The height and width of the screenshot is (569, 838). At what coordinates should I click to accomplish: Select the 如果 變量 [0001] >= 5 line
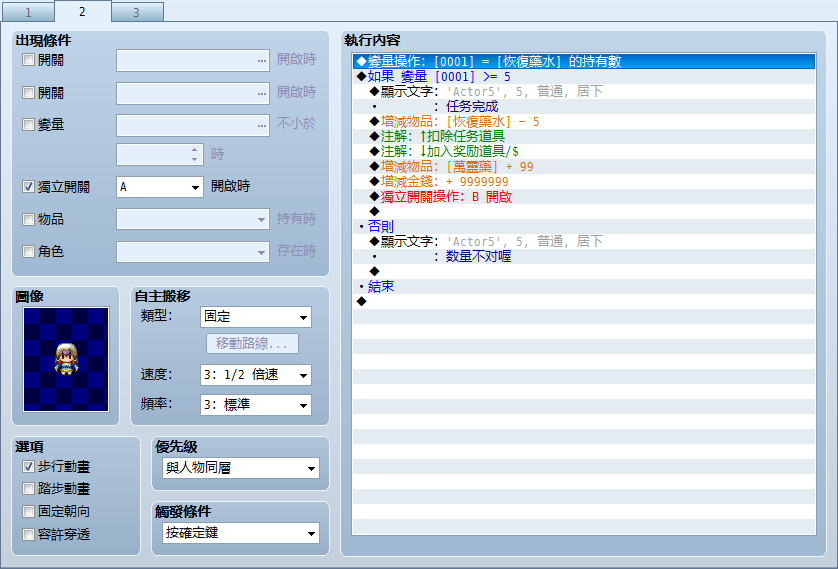click(584, 76)
